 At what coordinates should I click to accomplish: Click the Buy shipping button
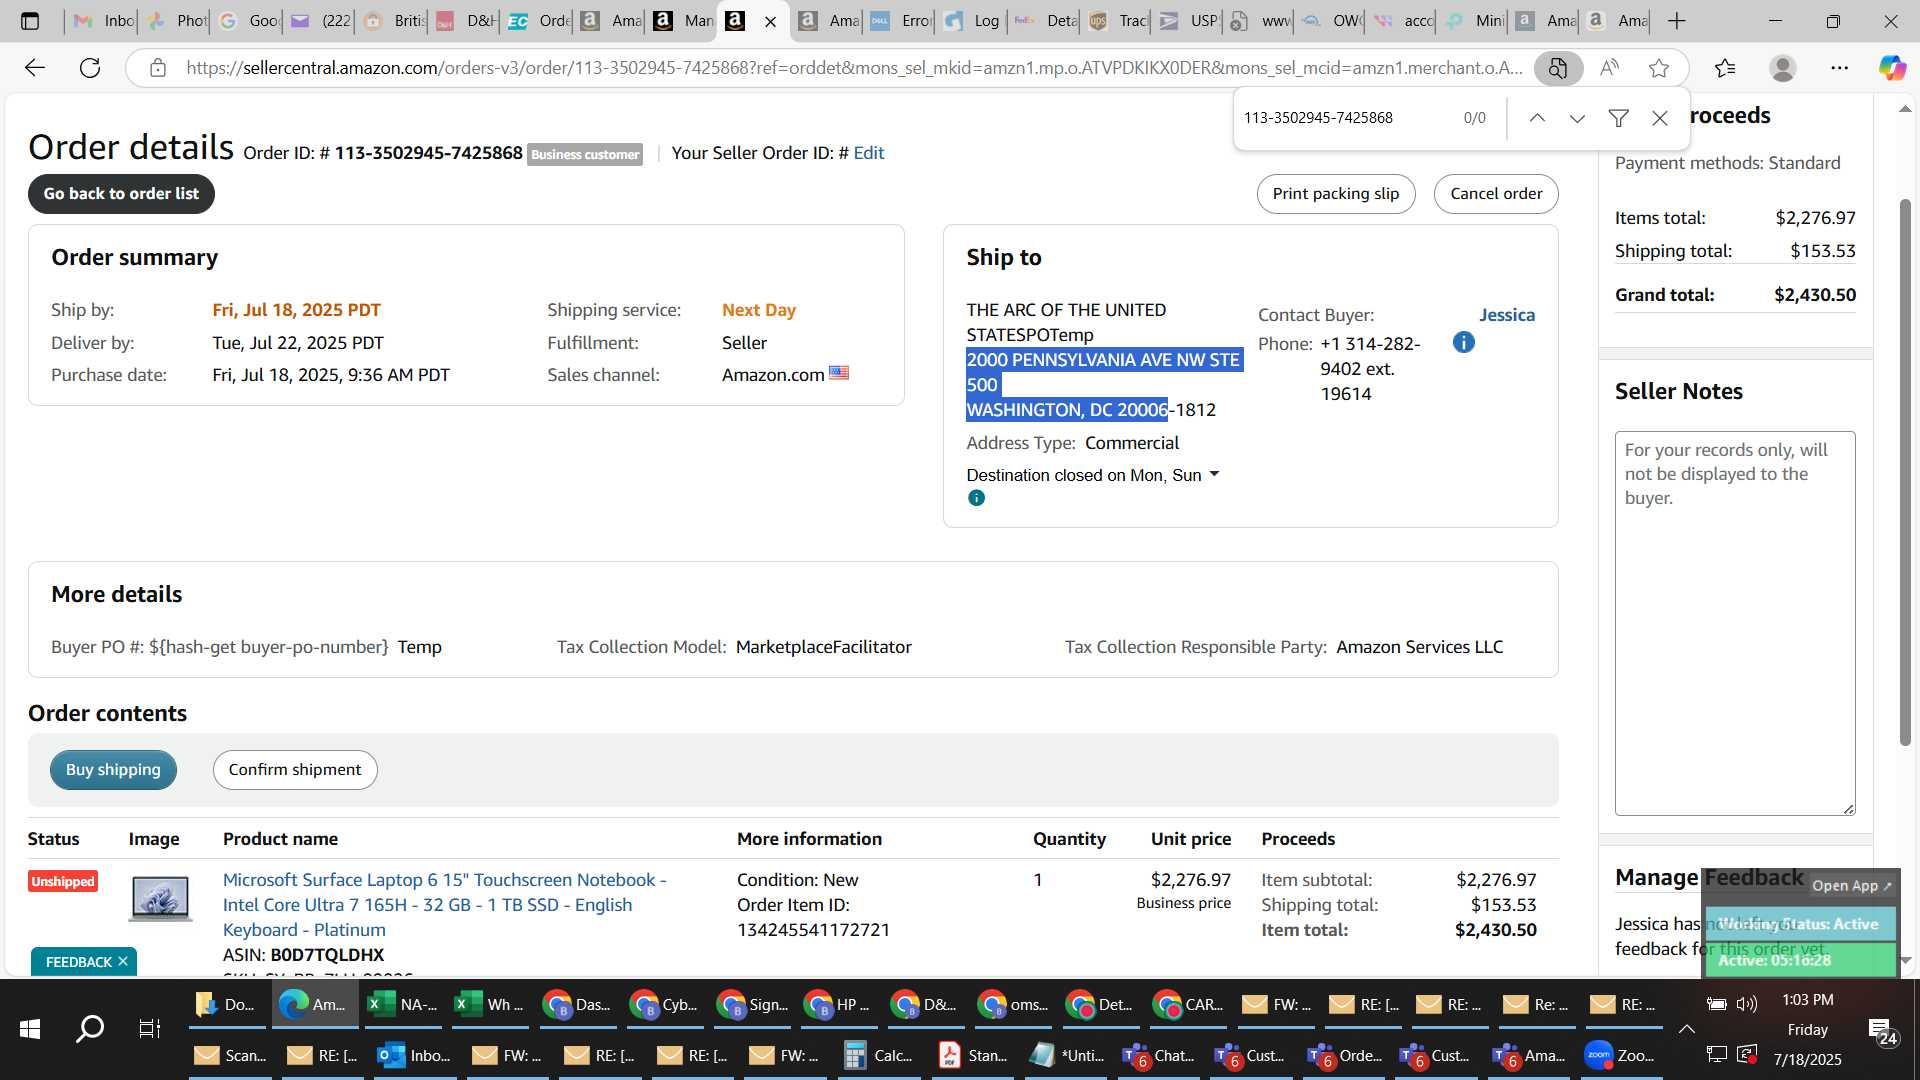click(113, 770)
